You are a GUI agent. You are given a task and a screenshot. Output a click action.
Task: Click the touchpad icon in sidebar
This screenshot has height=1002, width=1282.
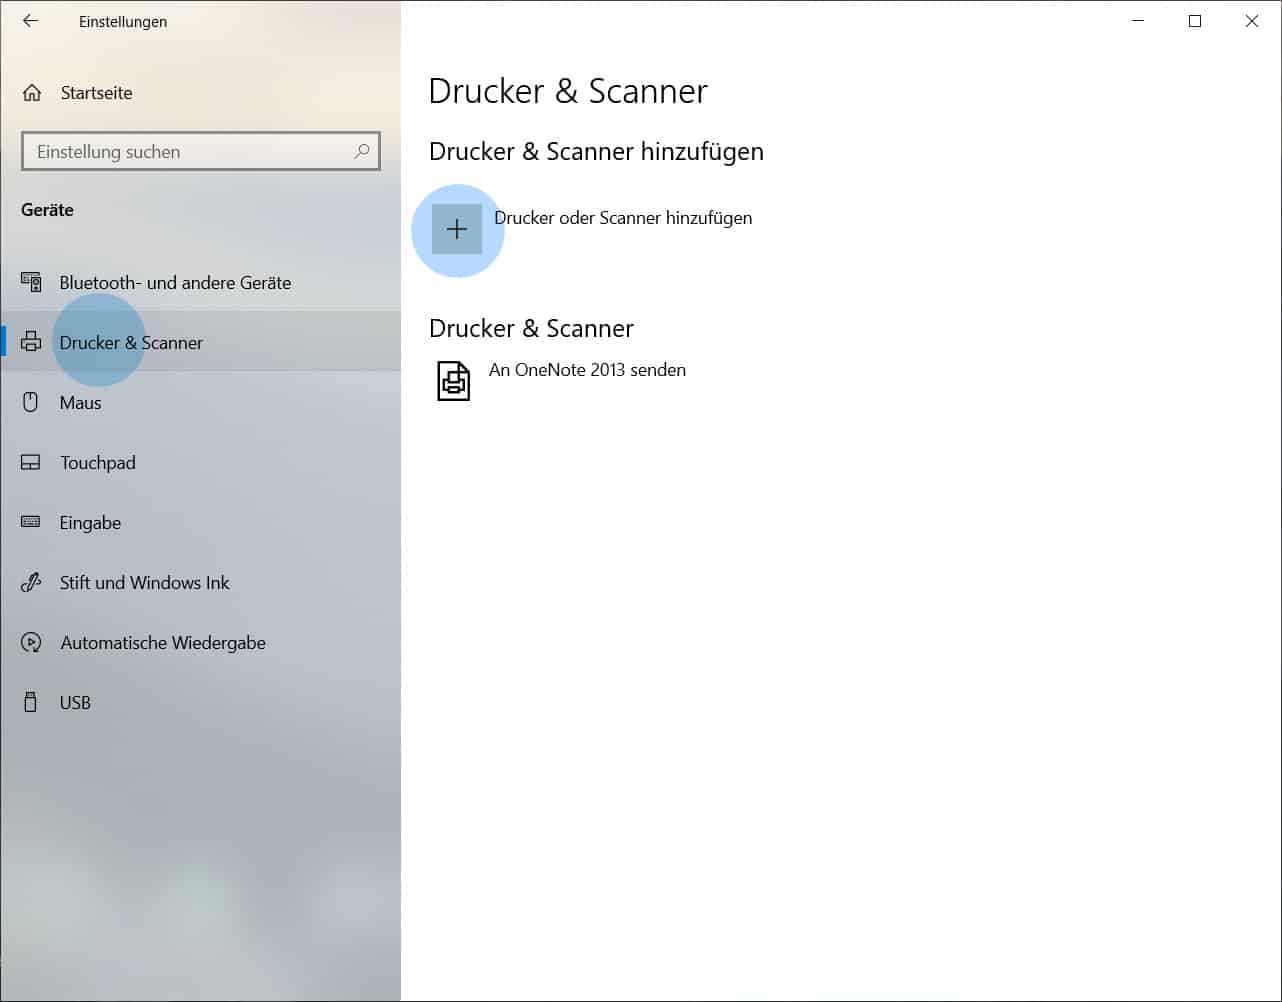(31, 462)
